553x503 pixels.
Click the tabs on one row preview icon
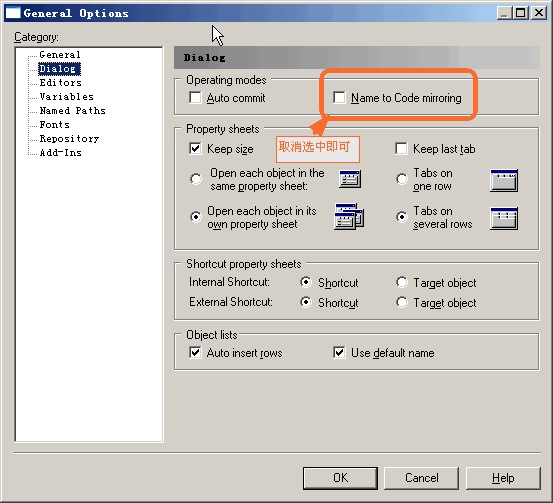504,180
